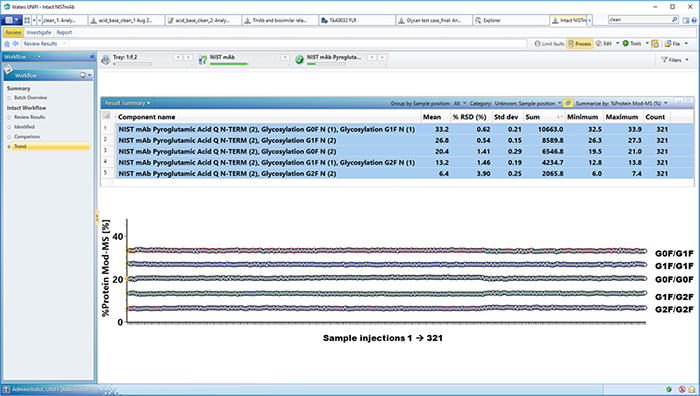Select Review Results workflow step
The width and height of the screenshot is (700, 396).
[x=29, y=117]
